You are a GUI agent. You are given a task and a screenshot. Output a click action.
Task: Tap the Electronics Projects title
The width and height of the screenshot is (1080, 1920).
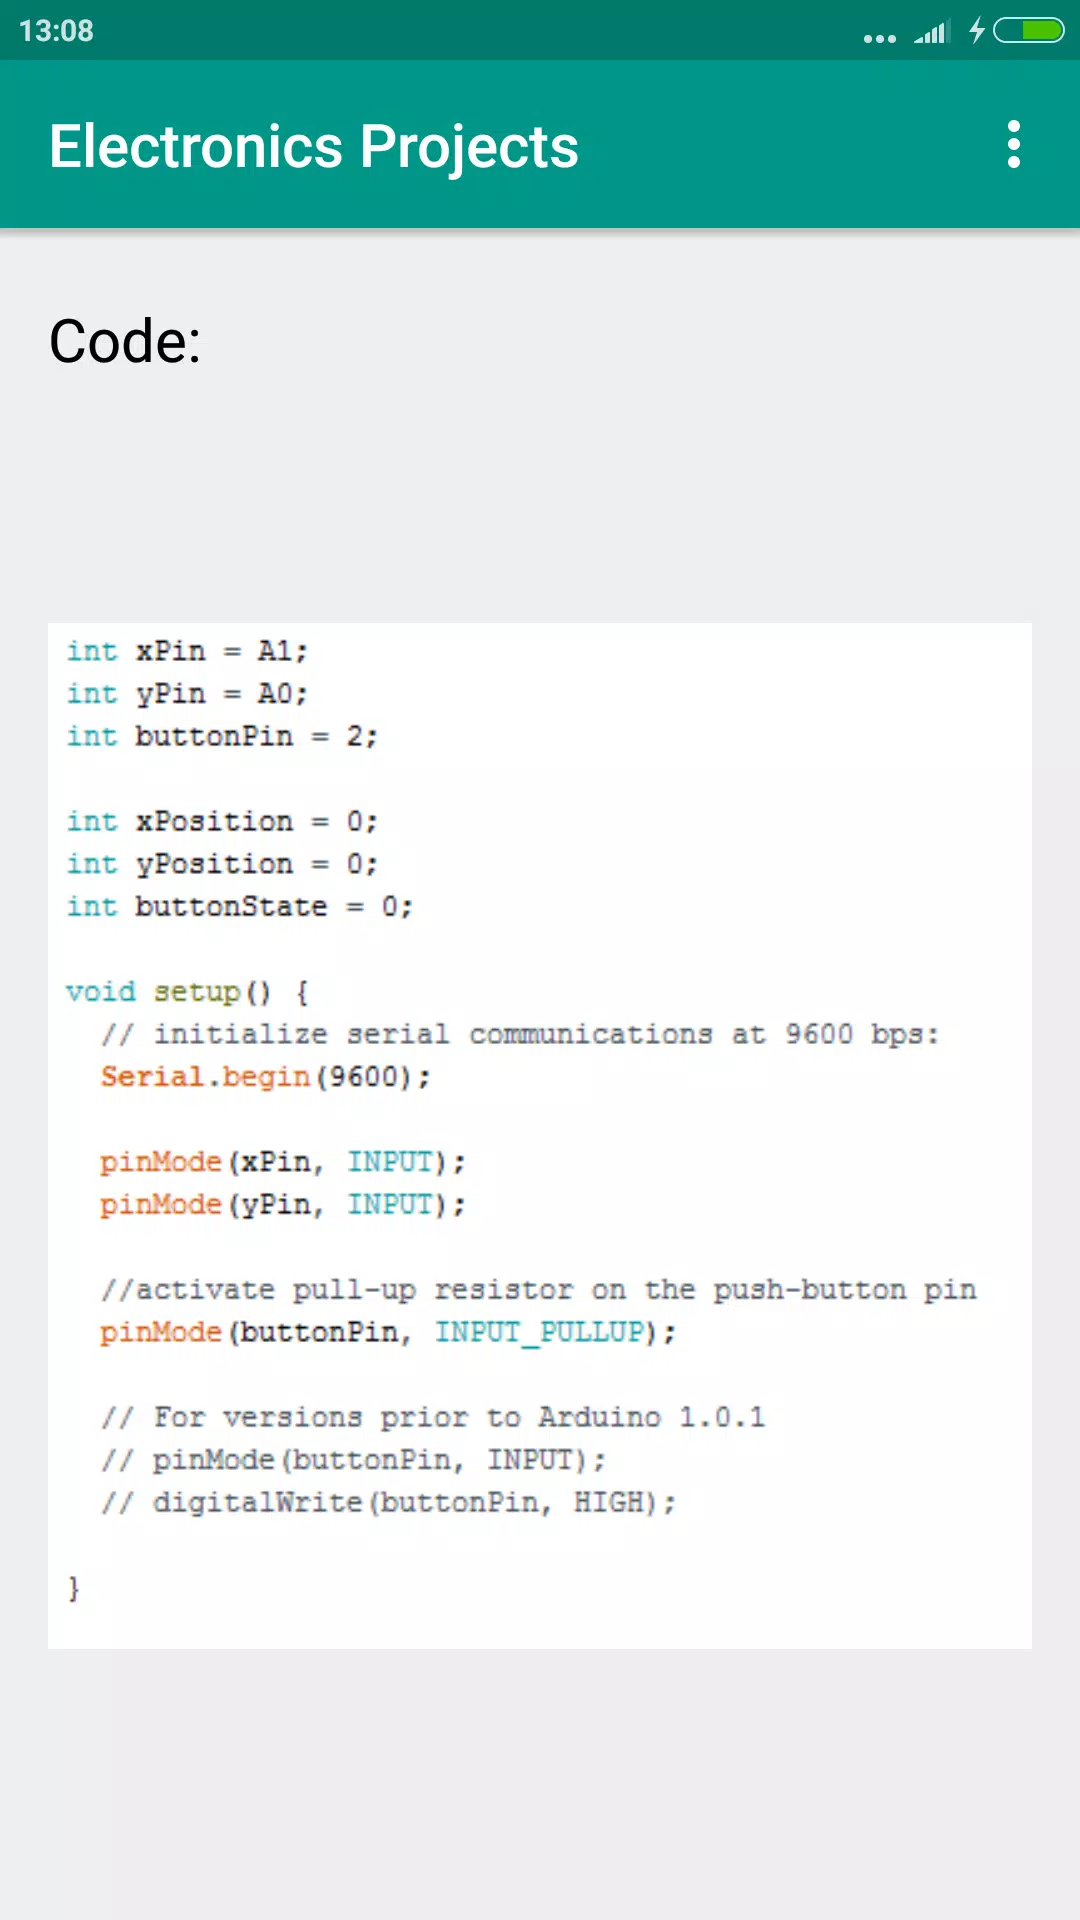(x=314, y=147)
